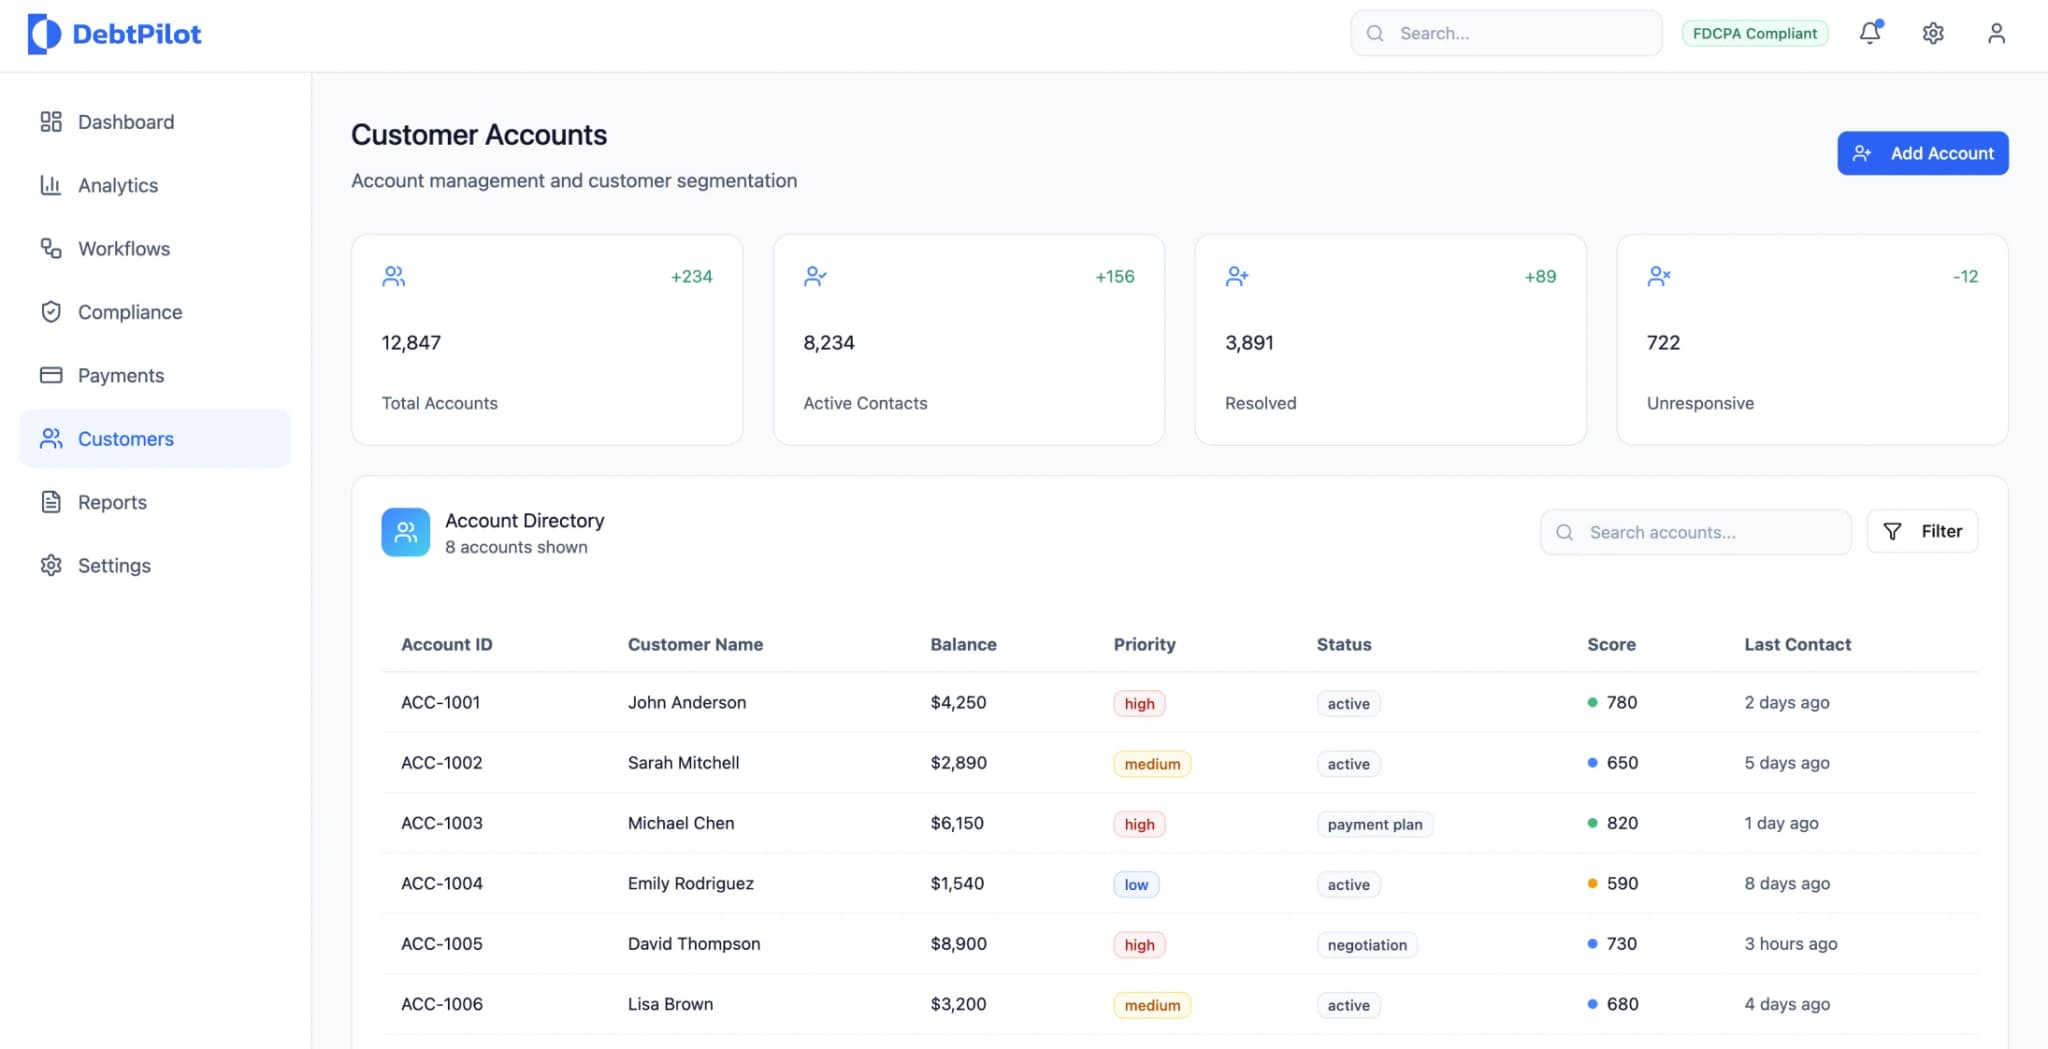Click the Account Directory blue icon
The height and width of the screenshot is (1049, 2048).
[x=405, y=532]
